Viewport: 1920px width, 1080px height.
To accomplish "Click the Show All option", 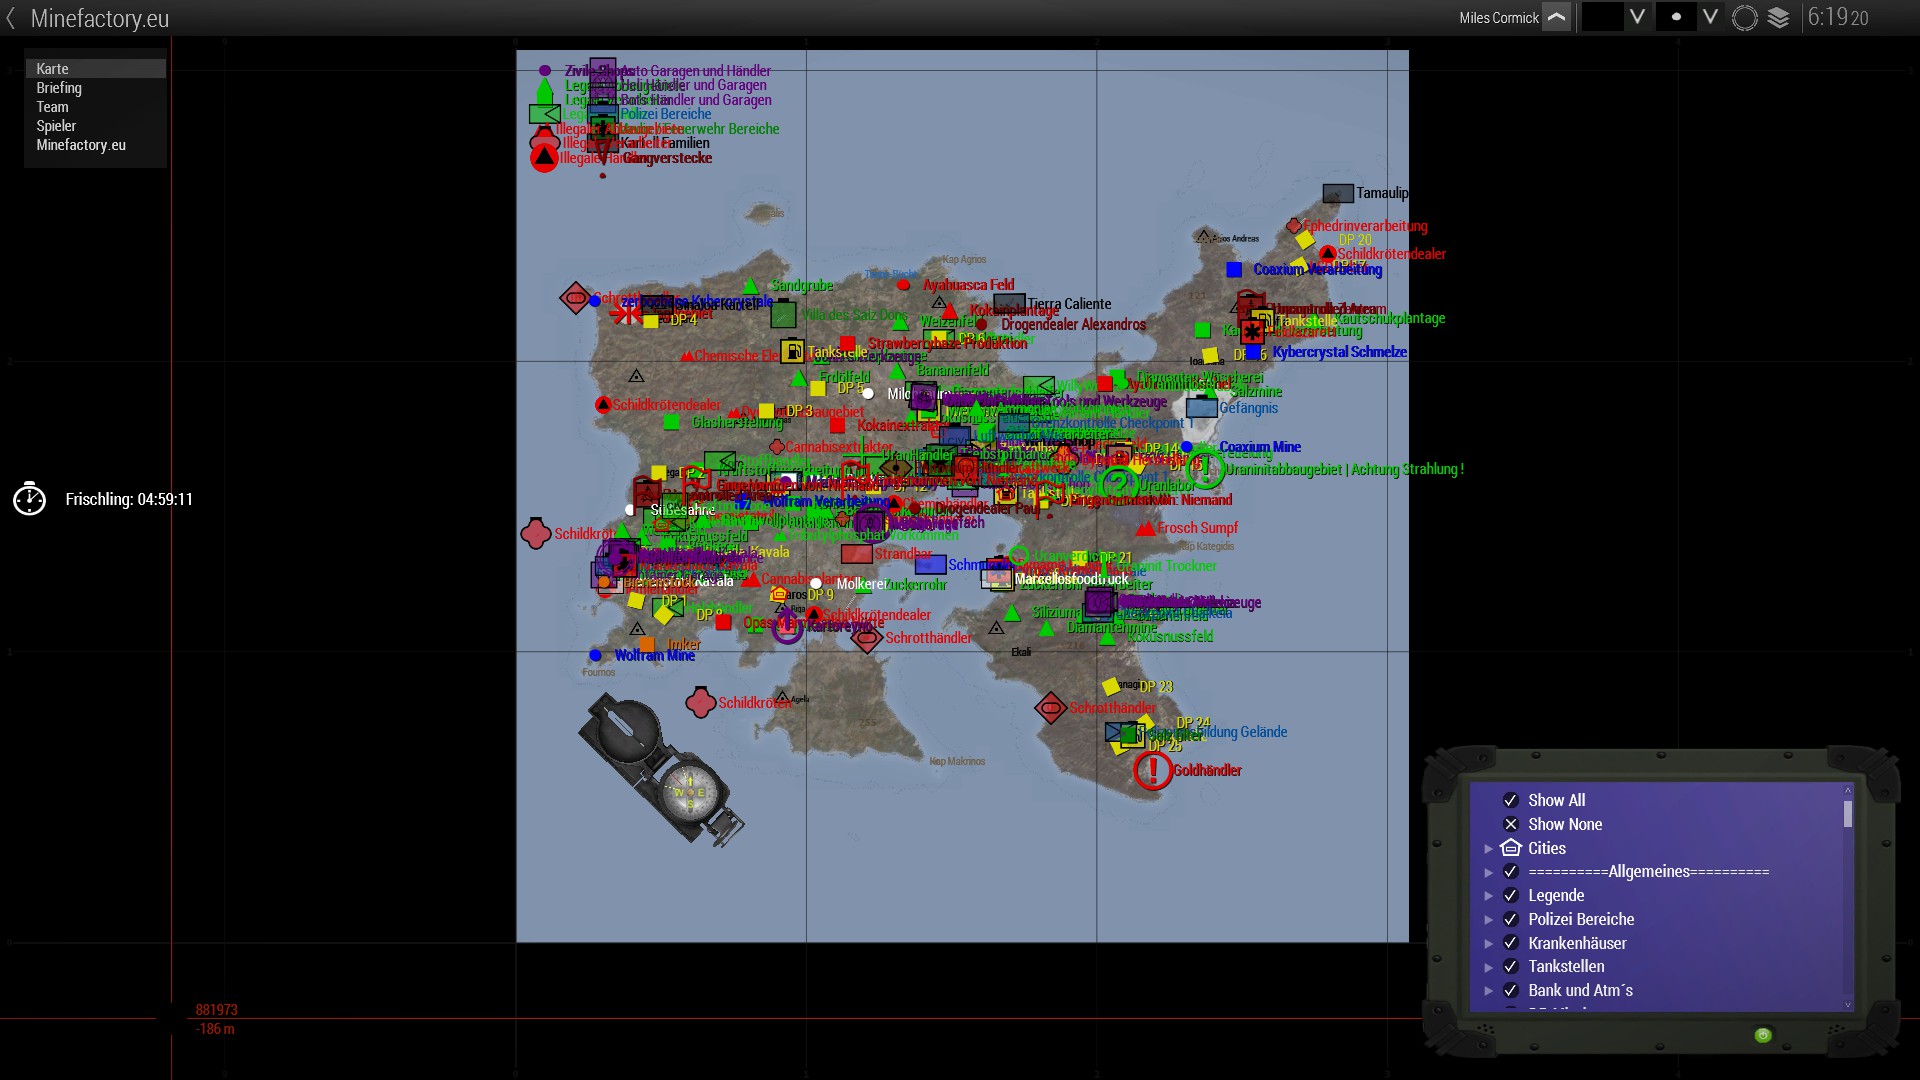I will click(1556, 800).
